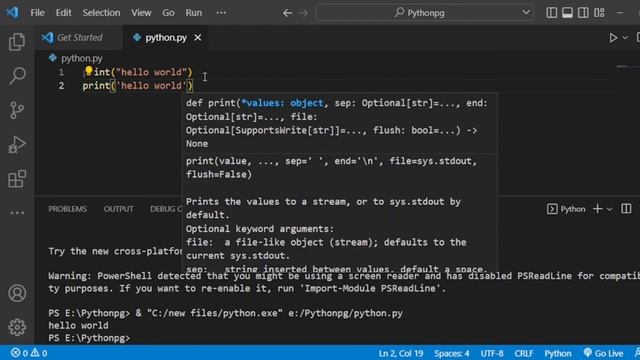
Task: Switch to the OUTPUT panel tab
Action: point(118,209)
